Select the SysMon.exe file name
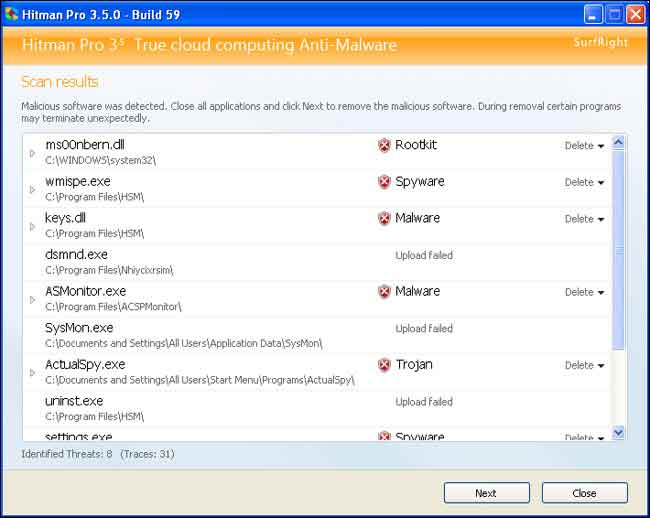Image resolution: width=650 pixels, height=518 pixels. [79, 328]
